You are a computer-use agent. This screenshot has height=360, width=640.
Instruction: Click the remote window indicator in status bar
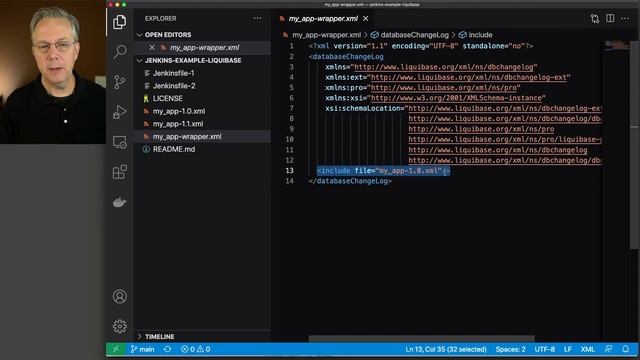tap(116, 349)
